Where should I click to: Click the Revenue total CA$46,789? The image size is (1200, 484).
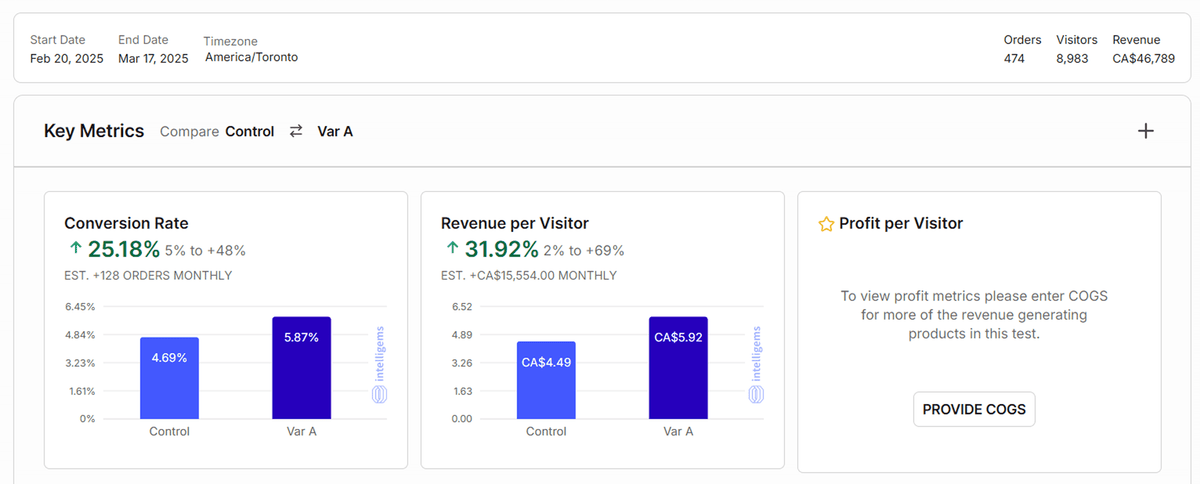point(1143,59)
